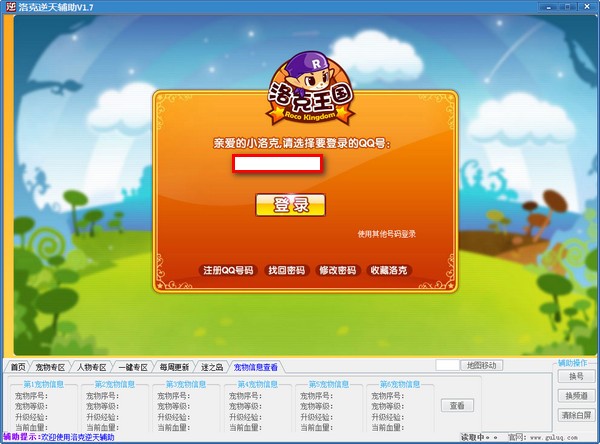Click the 辅助操作 group label
The width and height of the screenshot is (600, 444).
tap(572, 363)
